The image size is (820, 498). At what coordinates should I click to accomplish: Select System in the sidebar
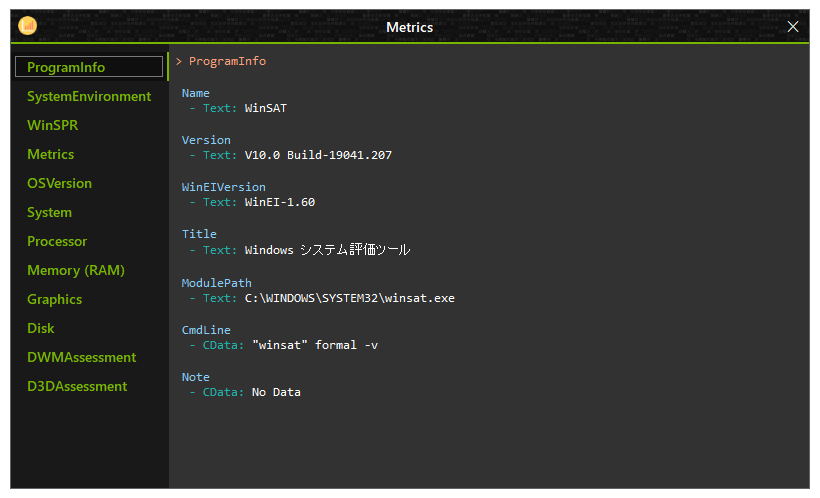[x=50, y=212]
